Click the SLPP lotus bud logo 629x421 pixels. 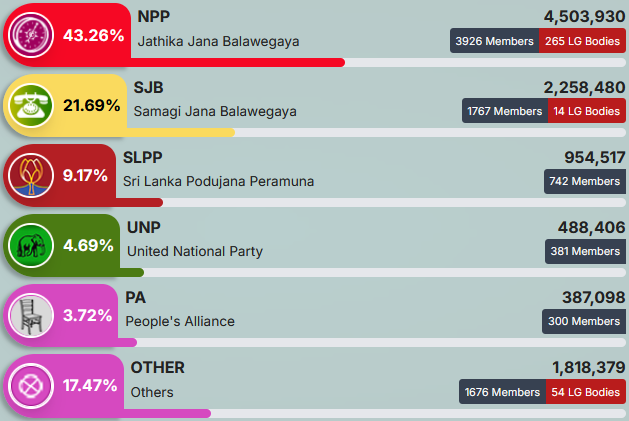[31, 175]
